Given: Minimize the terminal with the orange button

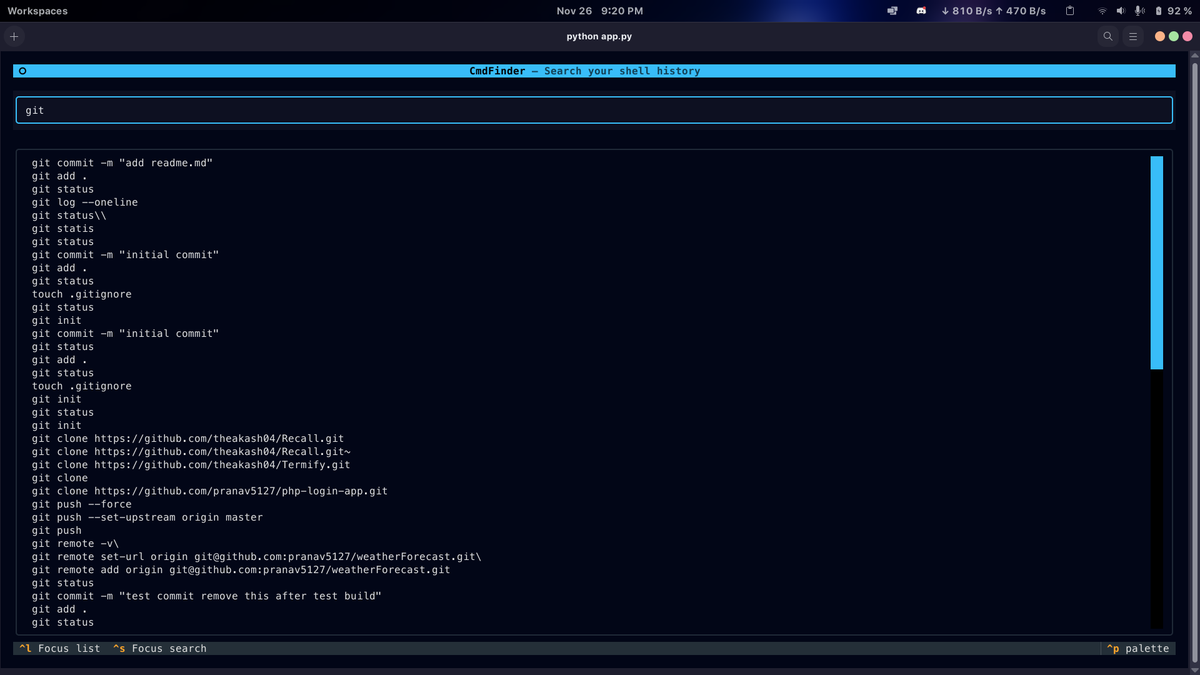Looking at the screenshot, I should [x=1160, y=36].
